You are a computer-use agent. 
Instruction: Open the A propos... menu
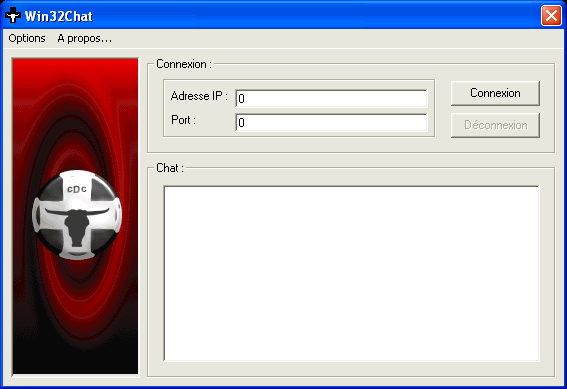pos(85,38)
